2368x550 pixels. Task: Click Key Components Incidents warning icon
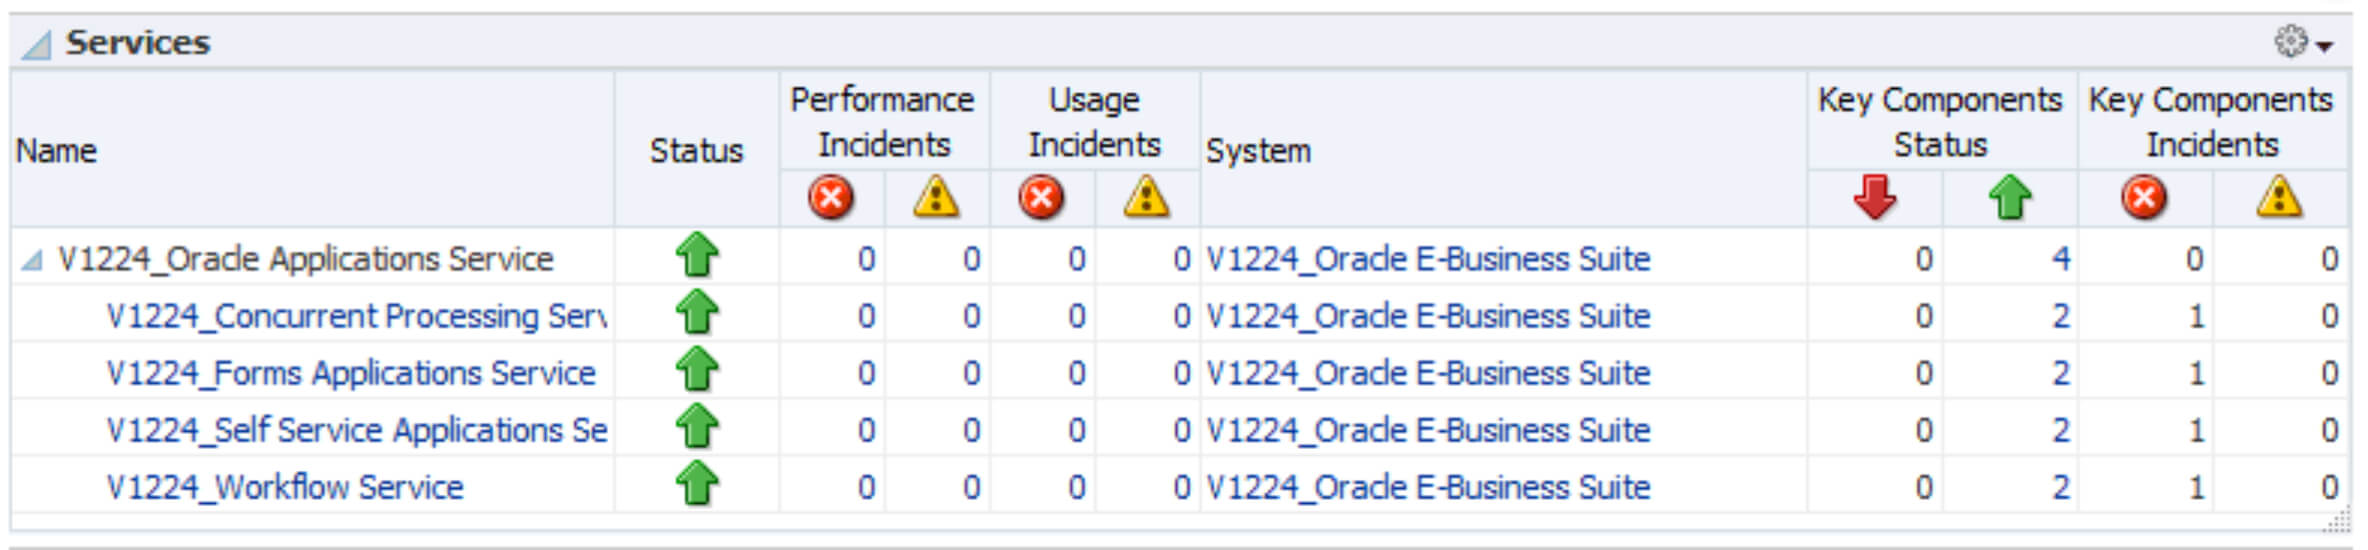pos(2280,197)
